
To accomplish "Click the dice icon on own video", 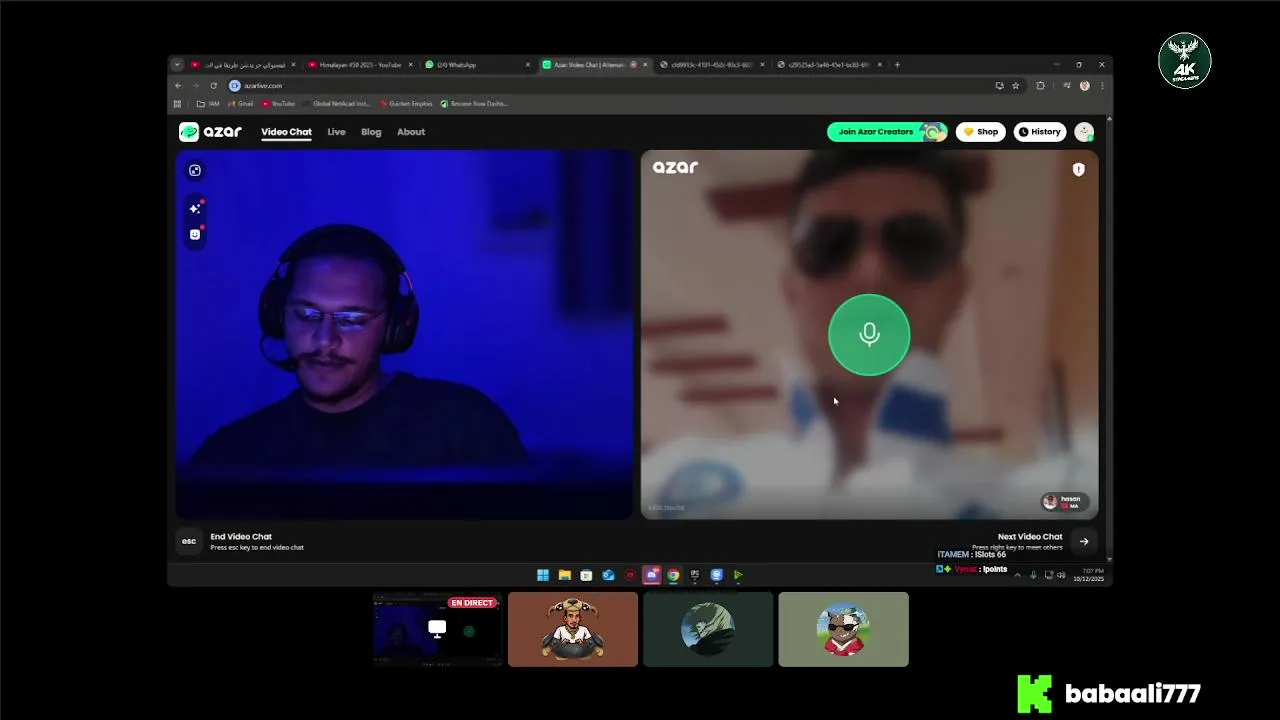I will click(x=195, y=170).
